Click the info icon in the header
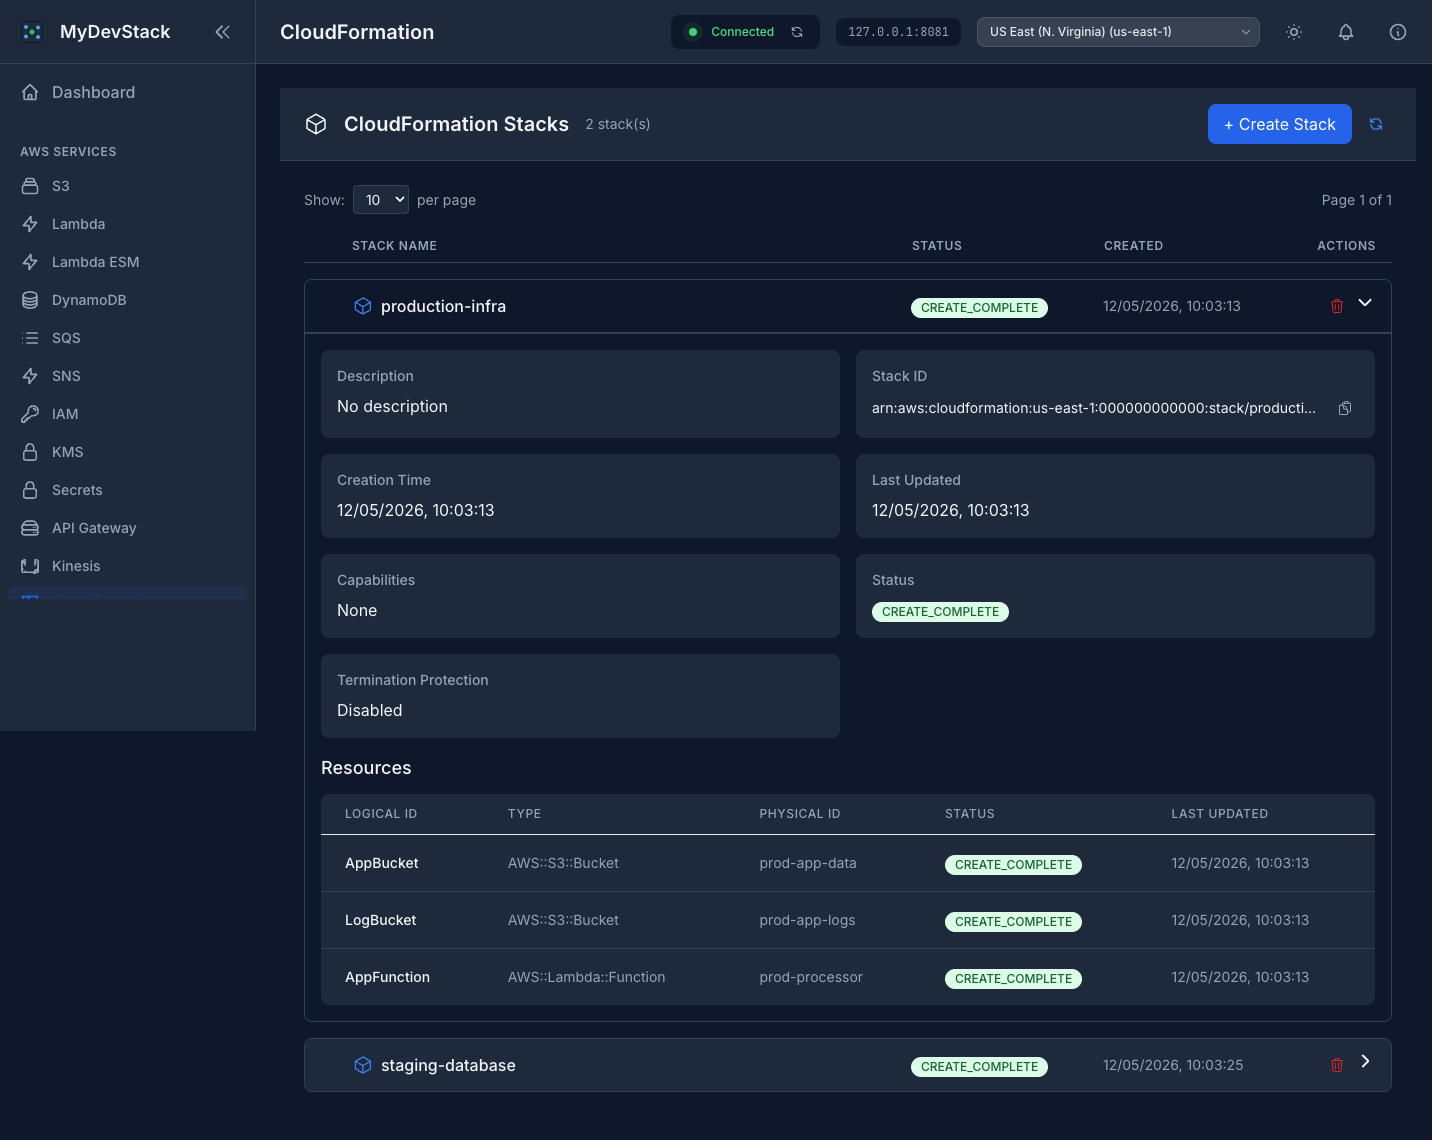Image resolution: width=1432 pixels, height=1140 pixels. pos(1398,32)
